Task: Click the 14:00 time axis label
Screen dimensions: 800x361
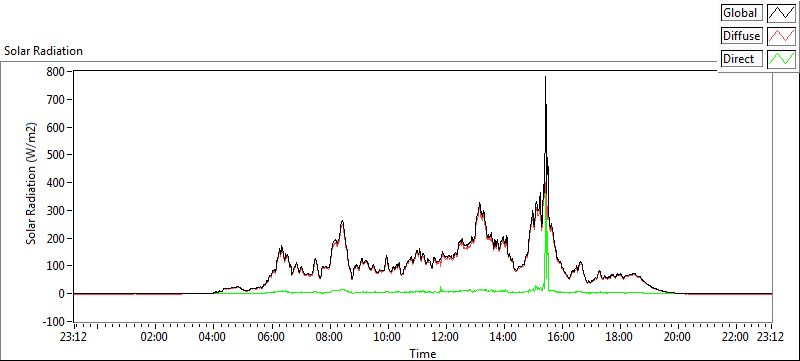Action: coord(503,337)
